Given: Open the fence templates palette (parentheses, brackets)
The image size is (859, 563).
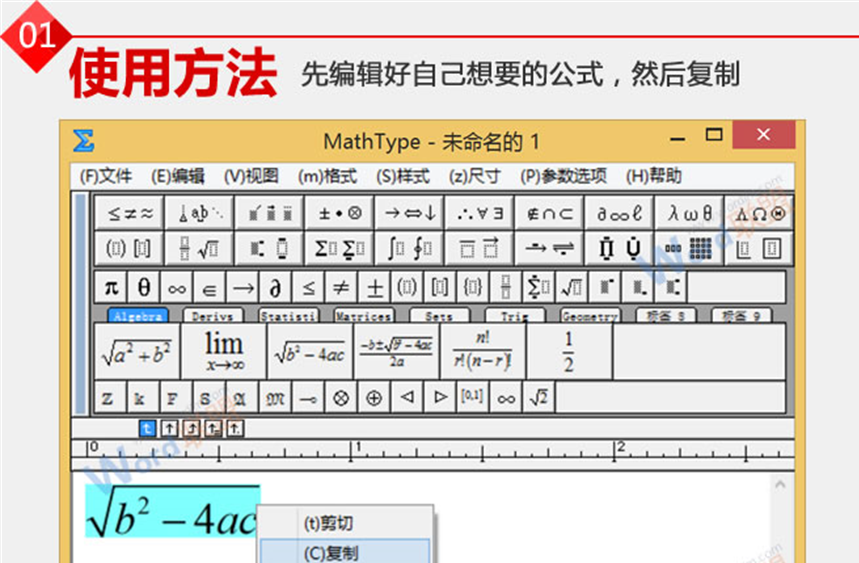Looking at the screenshot, I should [129, 248].
